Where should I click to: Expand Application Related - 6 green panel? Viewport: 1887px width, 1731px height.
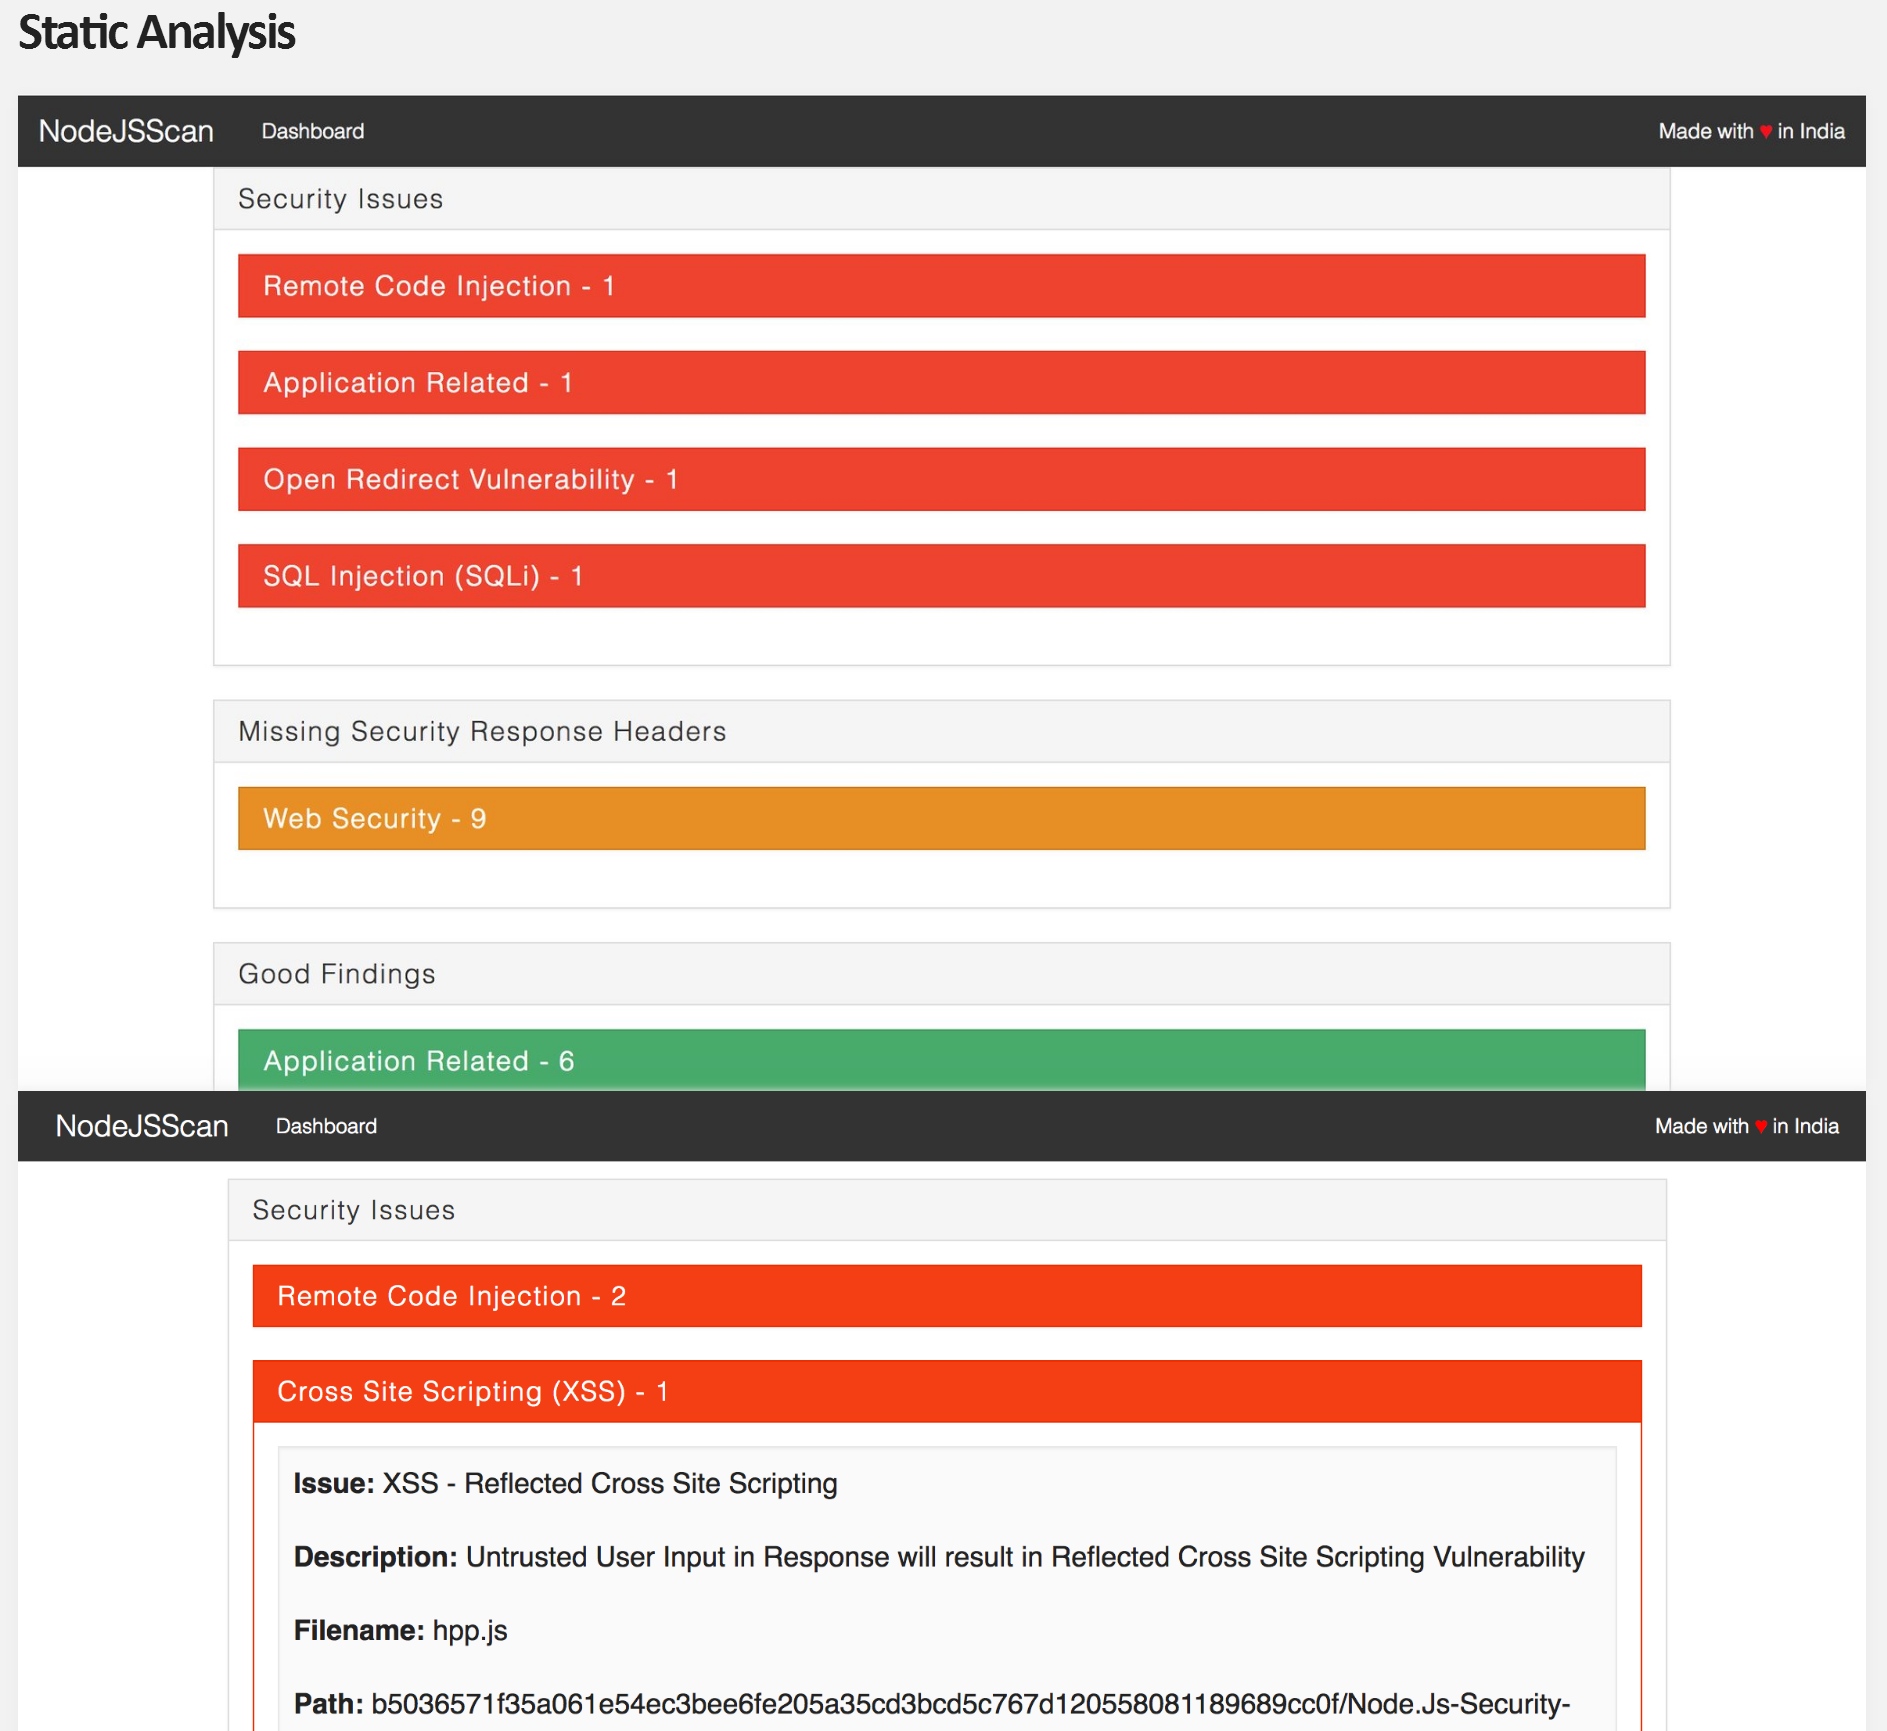941,1060
